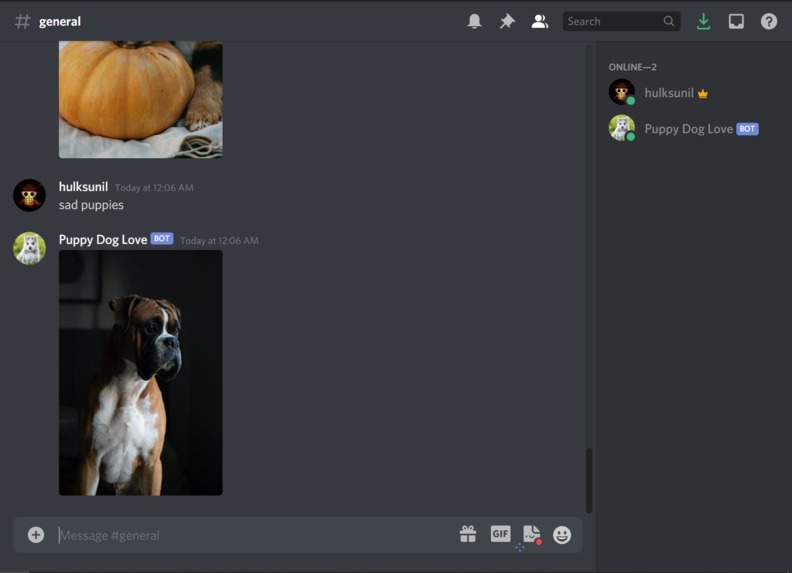
Task: Click the Search field
Action: (621, 21)
